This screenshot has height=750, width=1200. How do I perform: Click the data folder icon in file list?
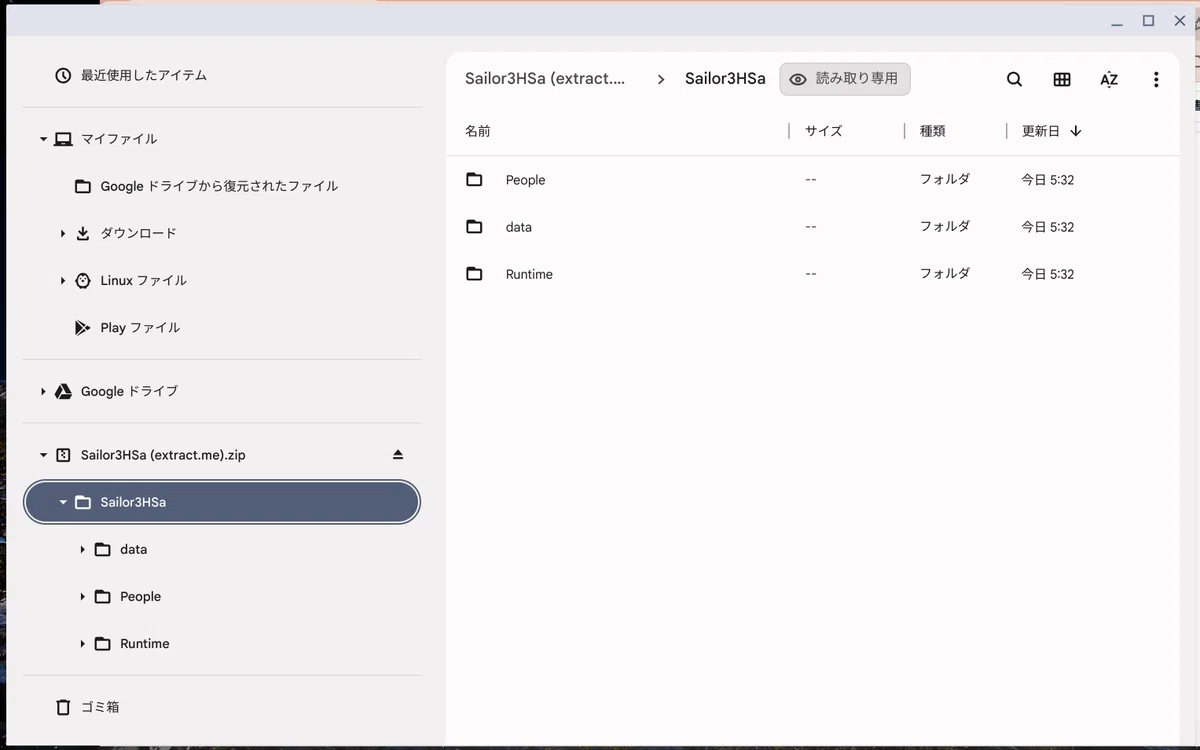coord(474,227)
